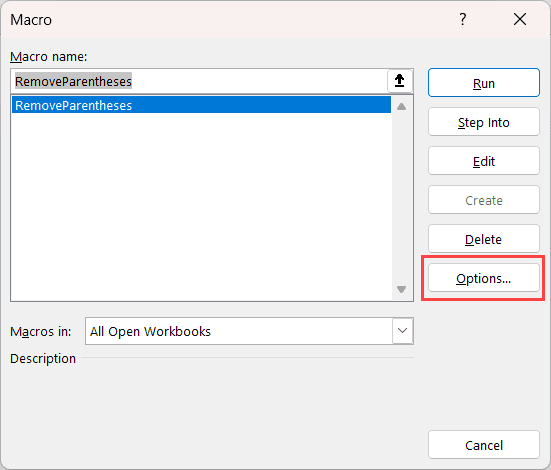Click the Description label
551x470 pixels.
point(43,358)
